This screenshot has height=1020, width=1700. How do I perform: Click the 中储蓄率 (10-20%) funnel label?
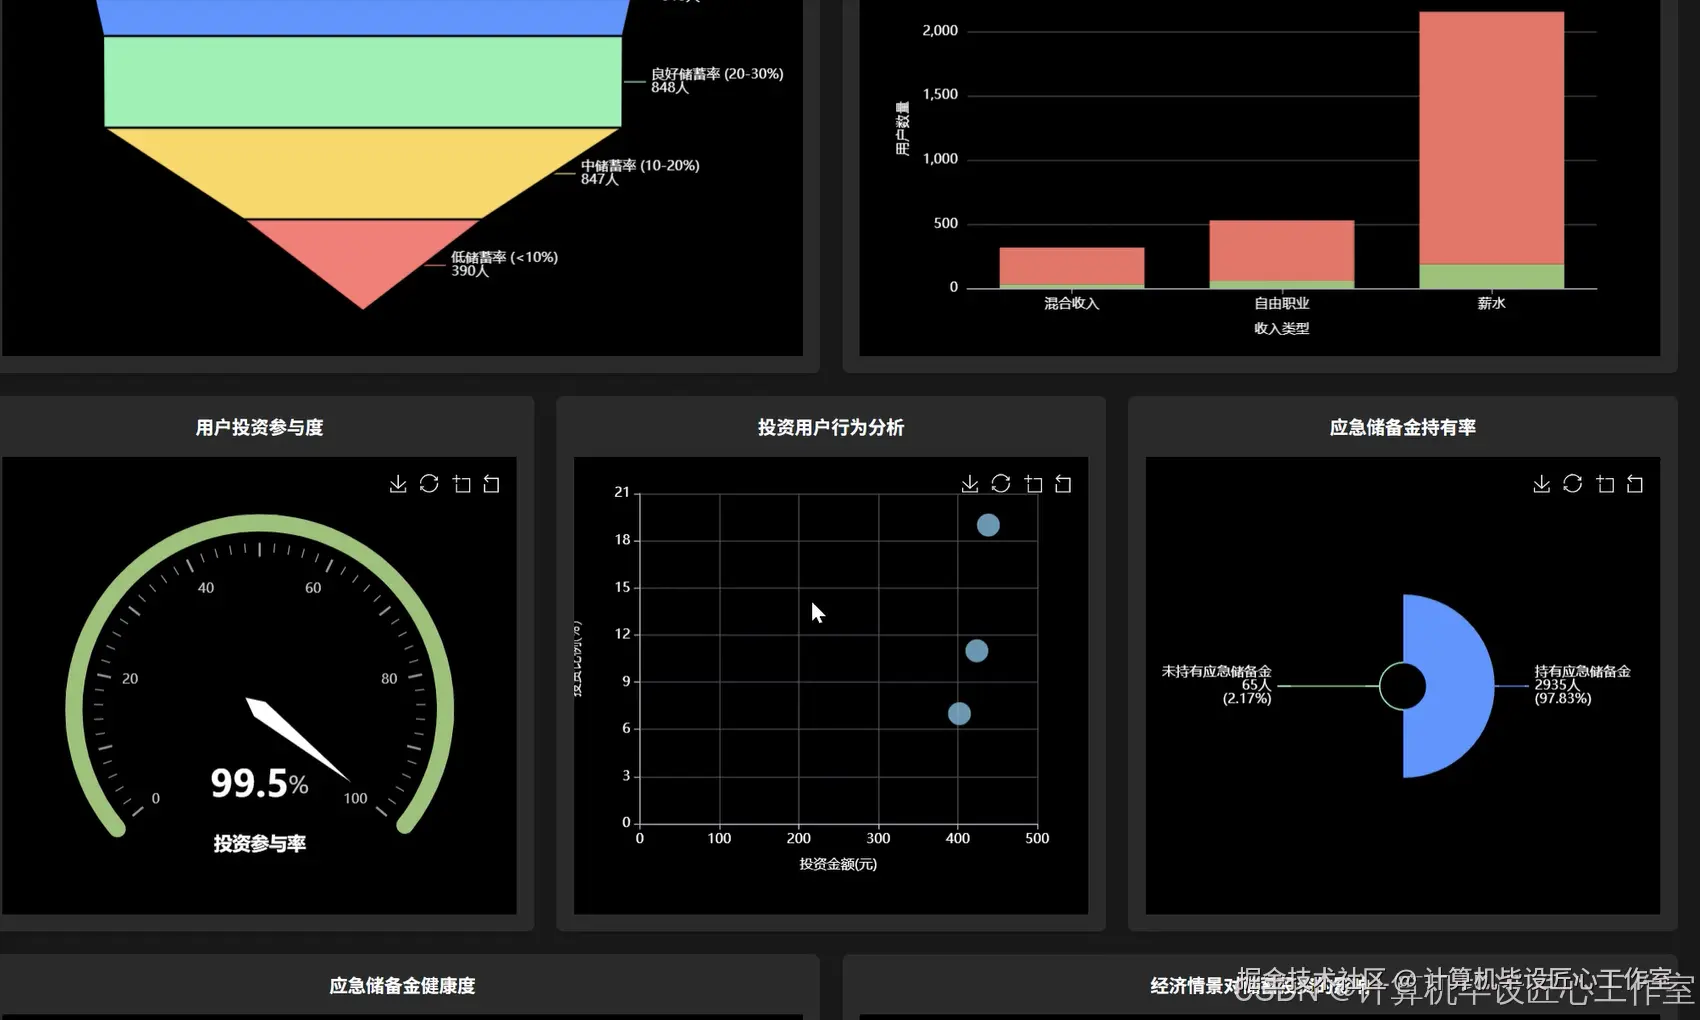[x=640, y=172]
